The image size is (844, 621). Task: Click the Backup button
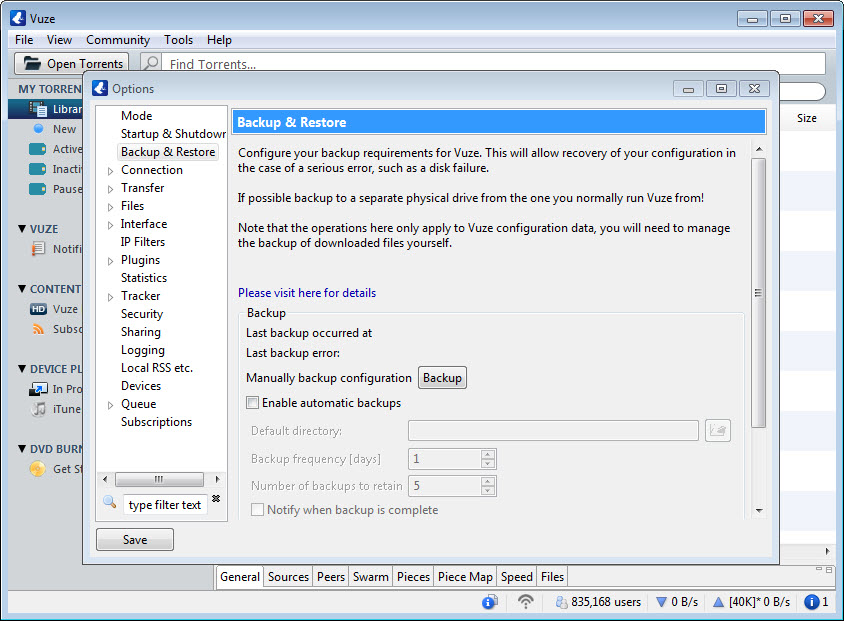coord(442,378)
